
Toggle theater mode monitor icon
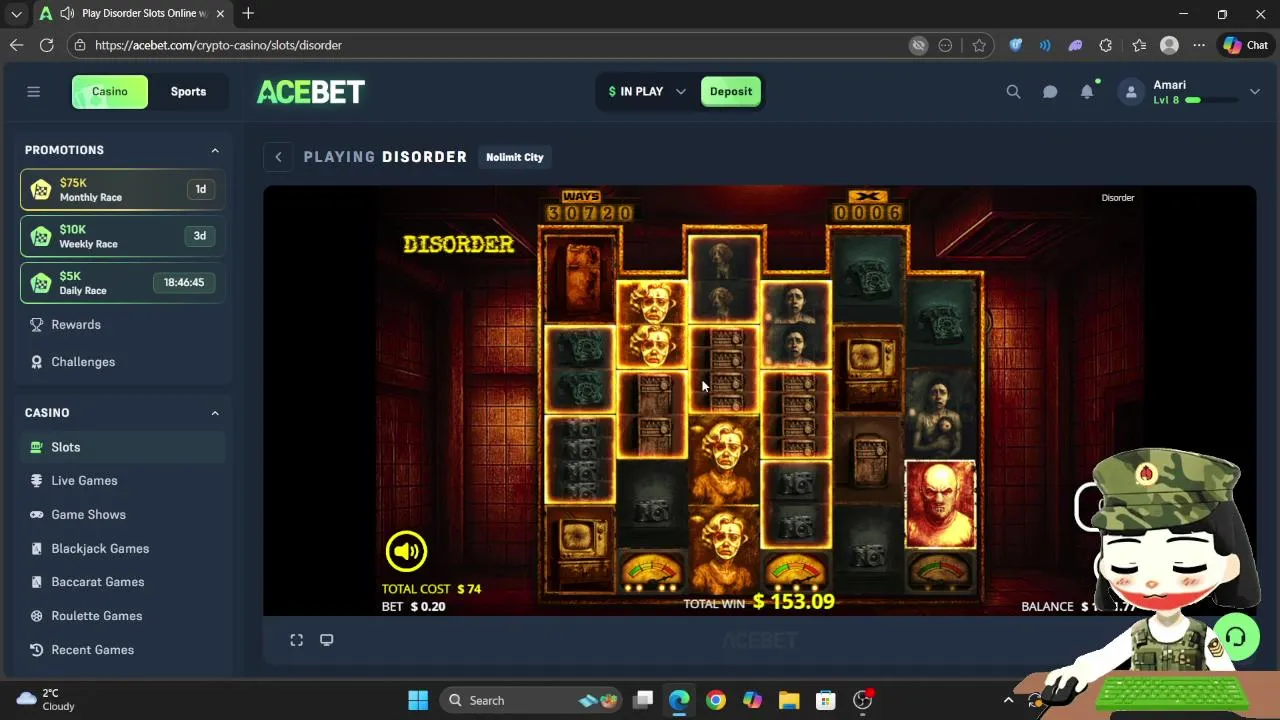coord(326,640)
